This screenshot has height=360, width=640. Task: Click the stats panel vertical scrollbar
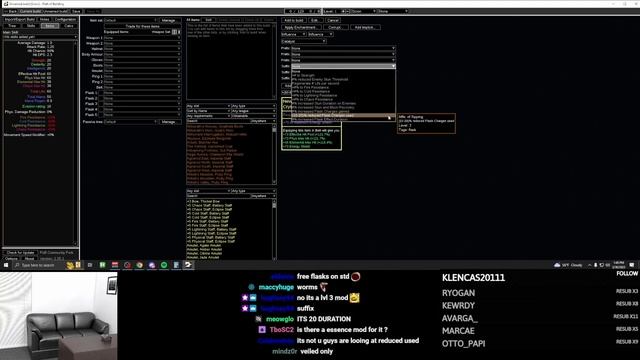click(x=76, y=143)
